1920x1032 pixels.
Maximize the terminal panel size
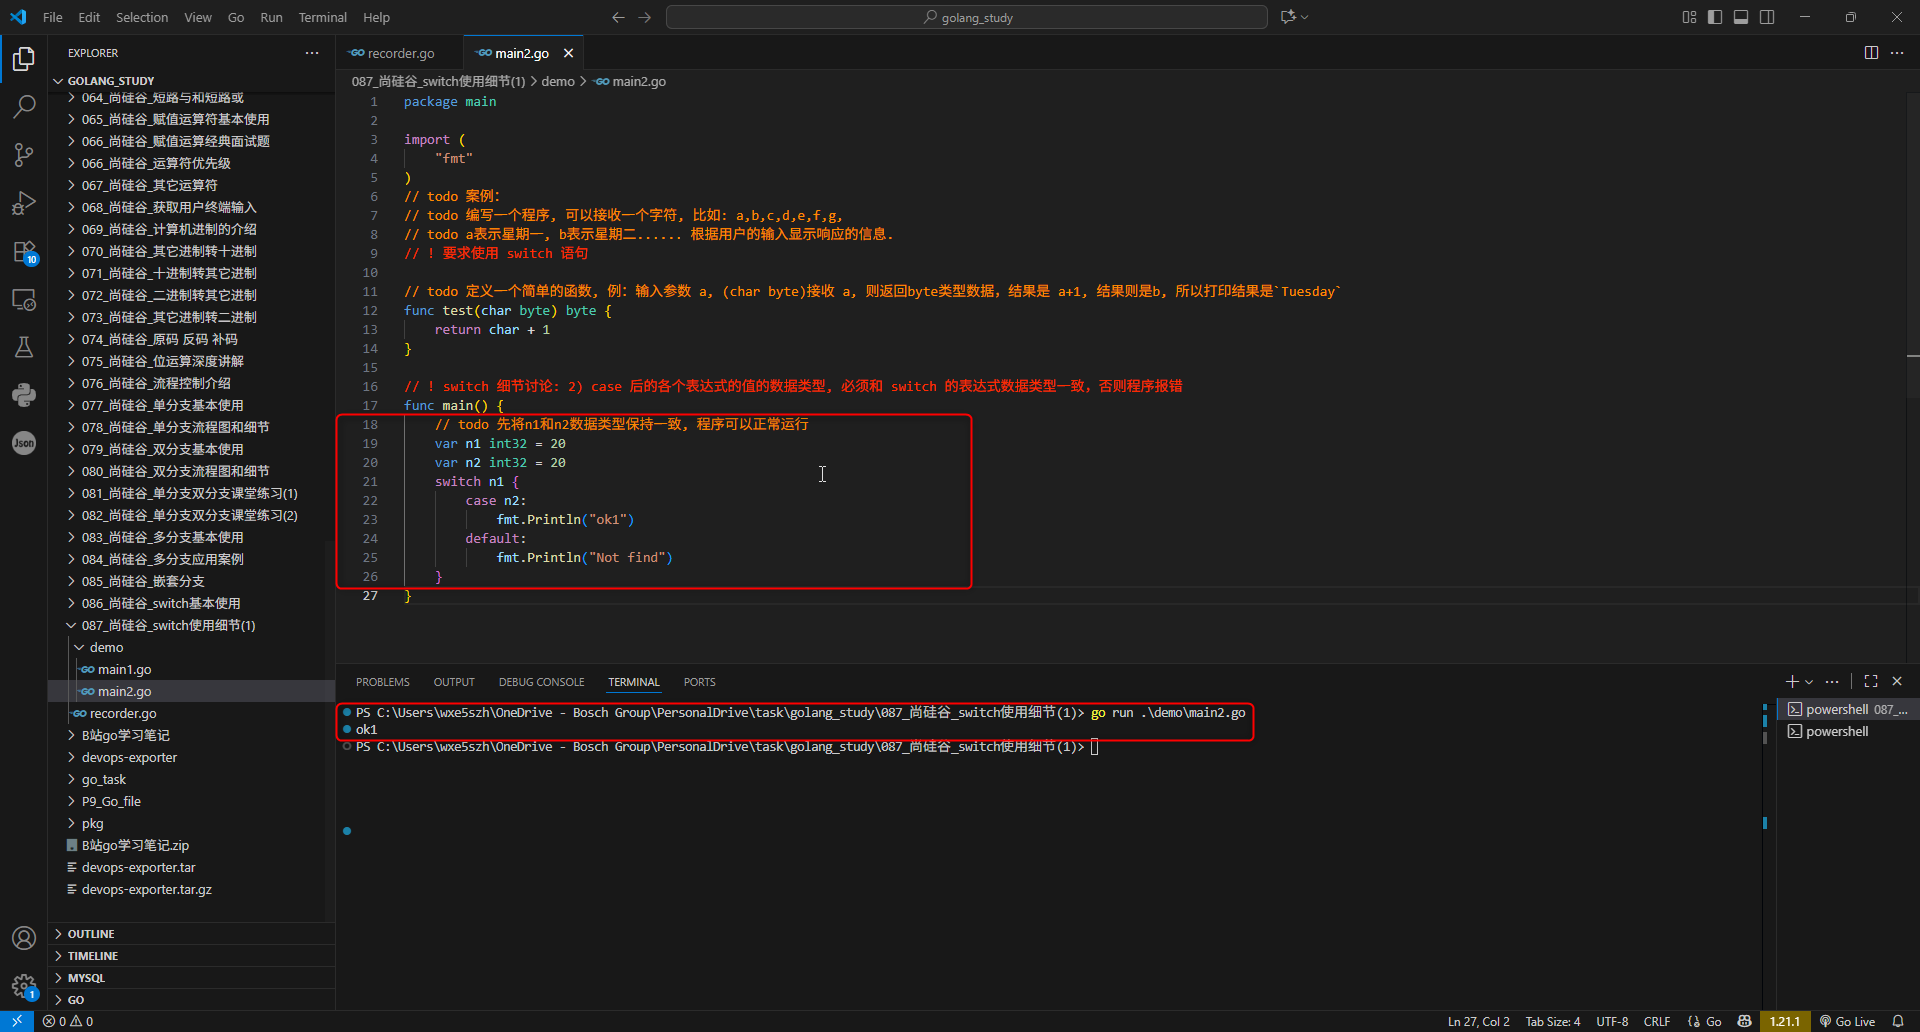(1871, 681)
